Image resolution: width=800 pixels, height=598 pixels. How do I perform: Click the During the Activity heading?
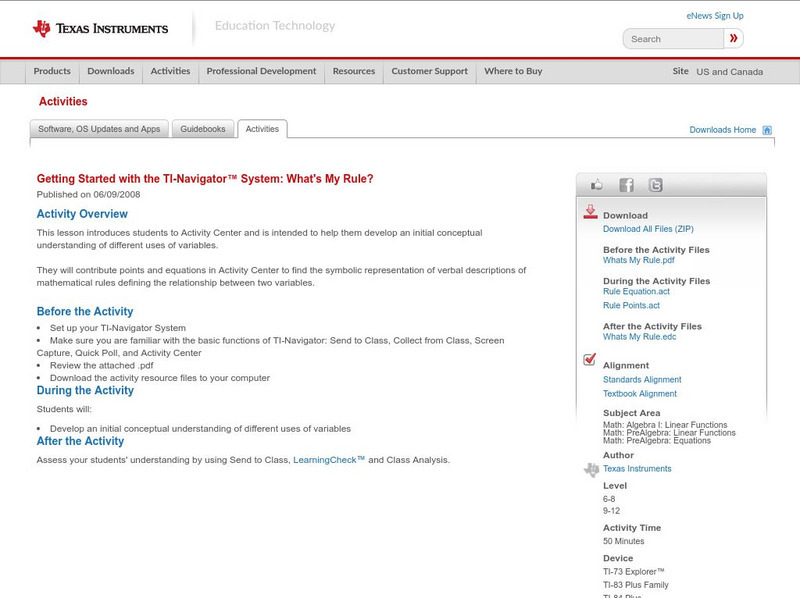85,390
